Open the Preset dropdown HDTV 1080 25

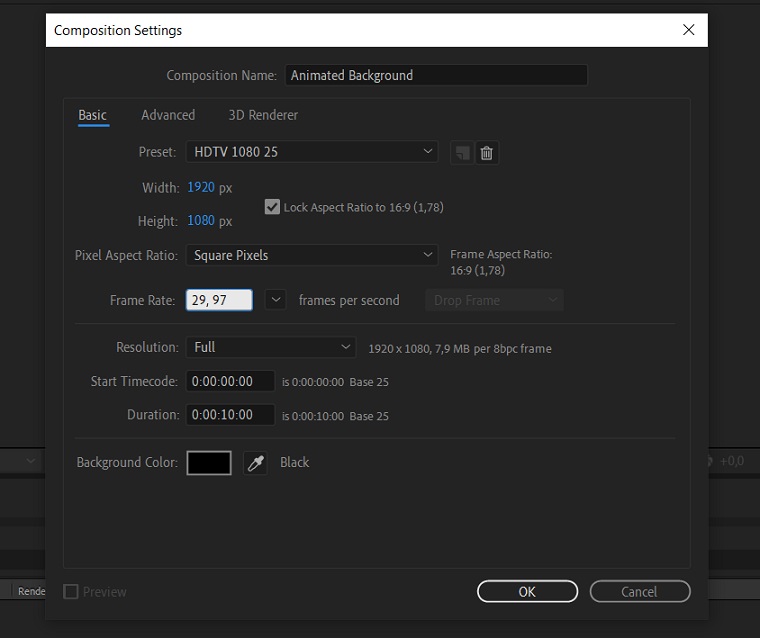(x=311, y=152)
